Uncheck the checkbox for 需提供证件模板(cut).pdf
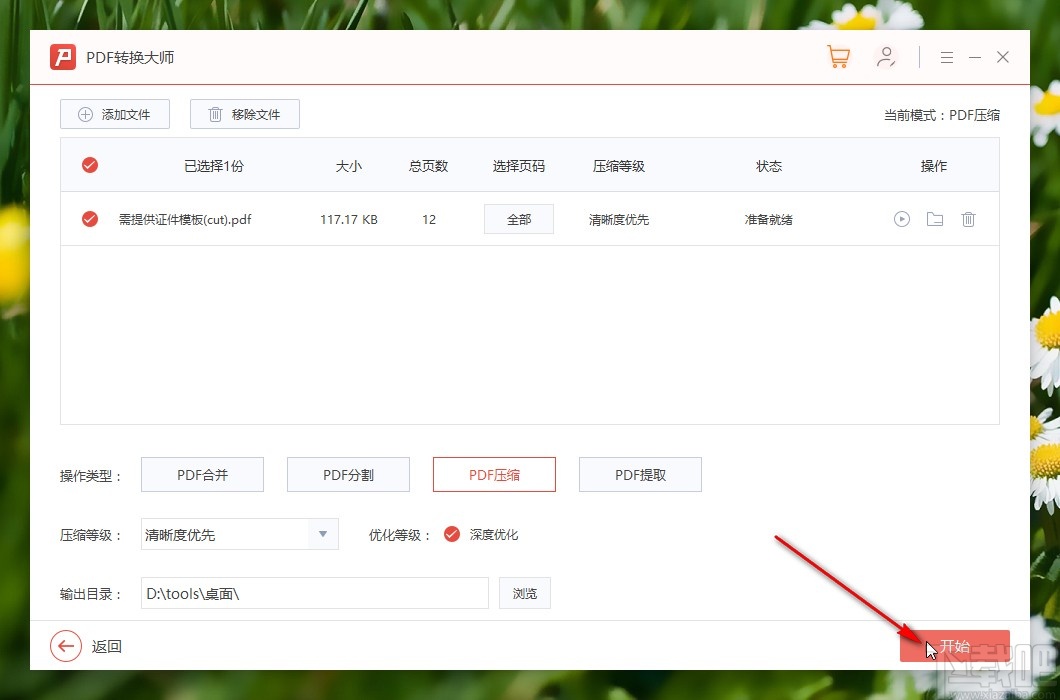 pos(89,219)
